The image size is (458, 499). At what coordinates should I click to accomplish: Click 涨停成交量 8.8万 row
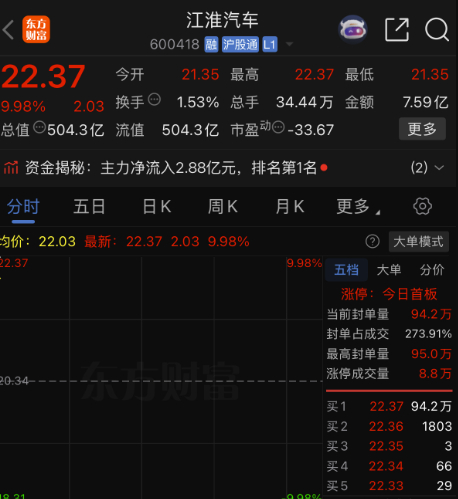point(389,374)
